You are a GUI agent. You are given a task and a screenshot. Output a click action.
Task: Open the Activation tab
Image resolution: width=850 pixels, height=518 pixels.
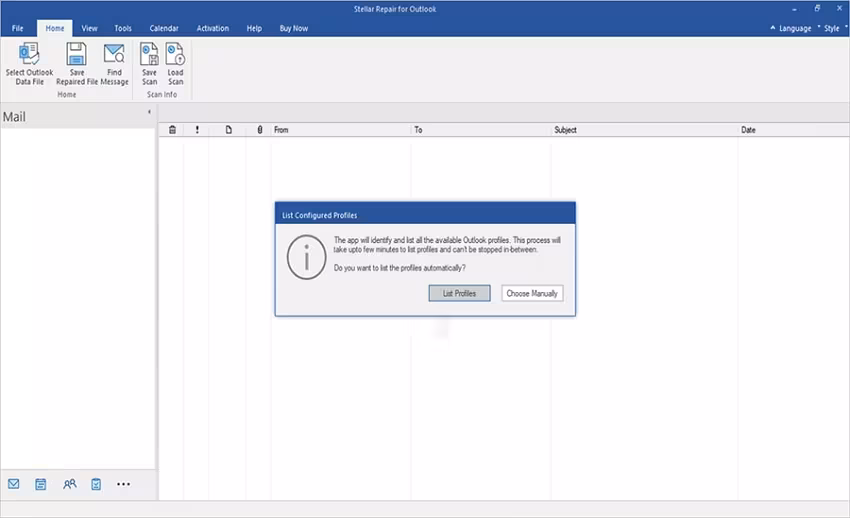(212, 28)
